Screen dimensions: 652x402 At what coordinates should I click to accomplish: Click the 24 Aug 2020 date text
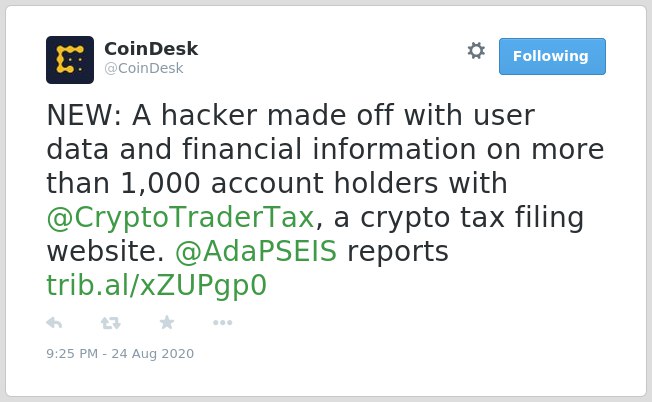point(153,353)
